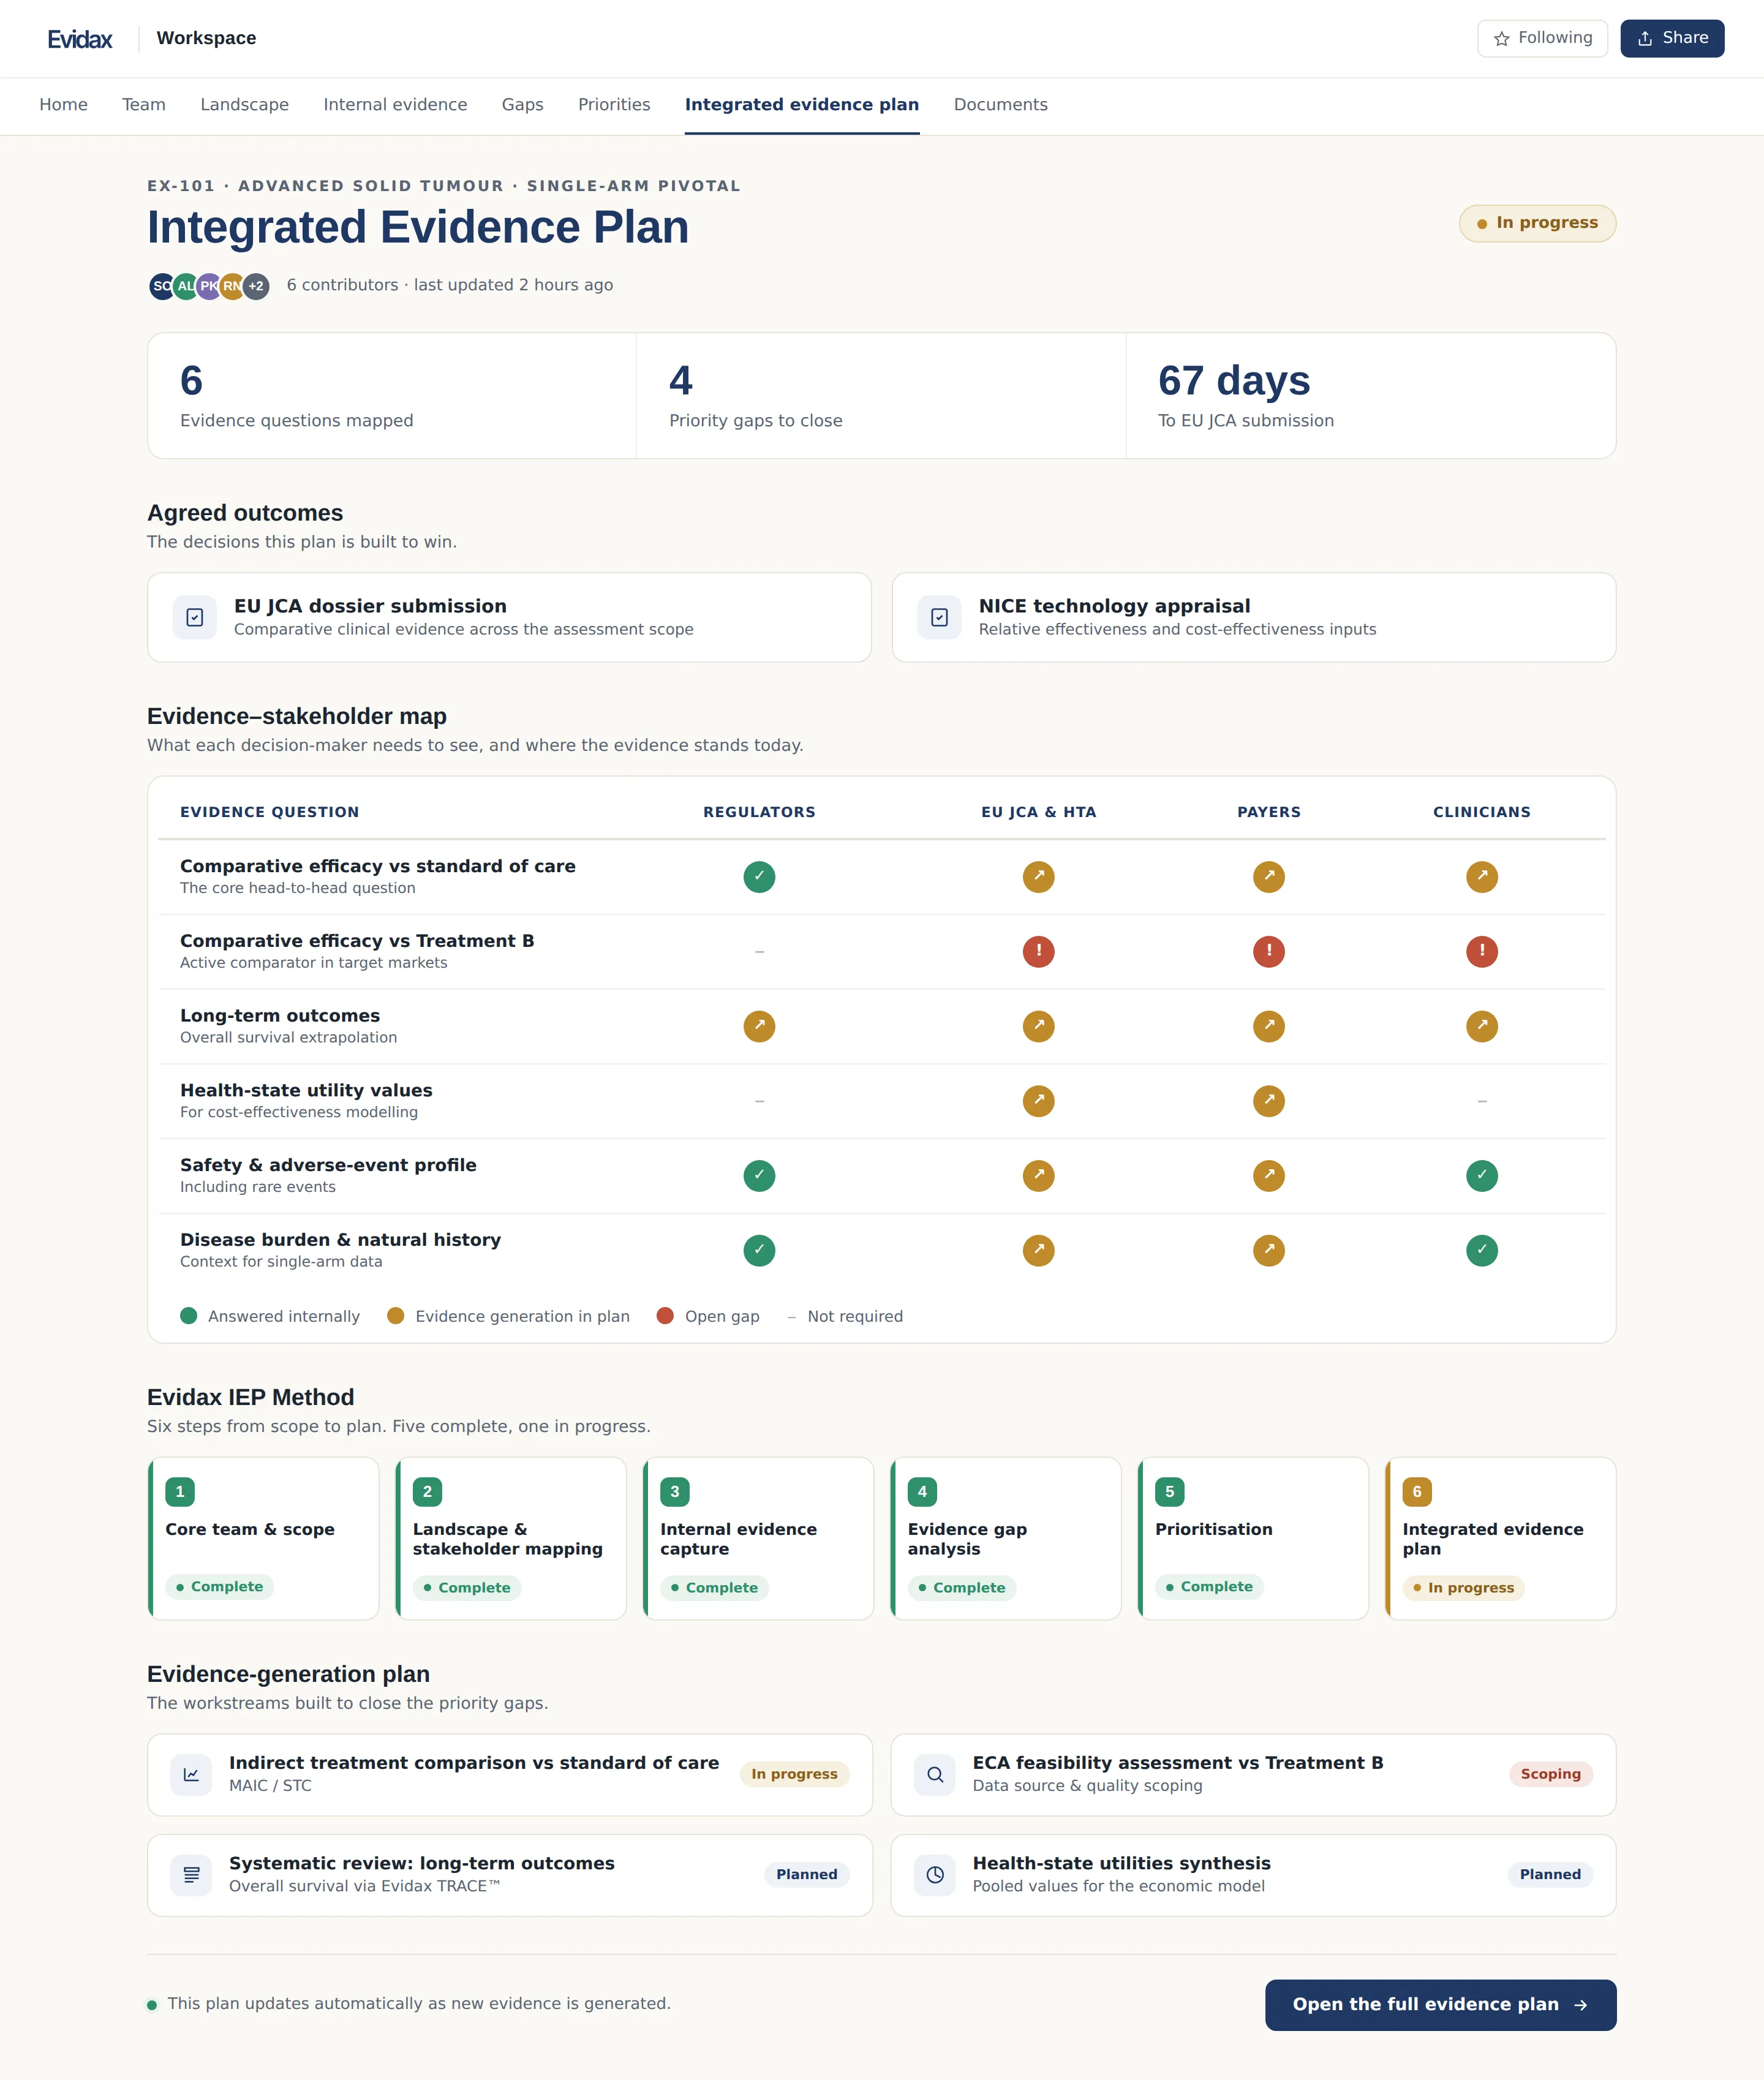Image resolution: width=1764 pixels, height=2080 pixels.
Task: Click the Workspace label in the header
Action: [x=206, y=39]
